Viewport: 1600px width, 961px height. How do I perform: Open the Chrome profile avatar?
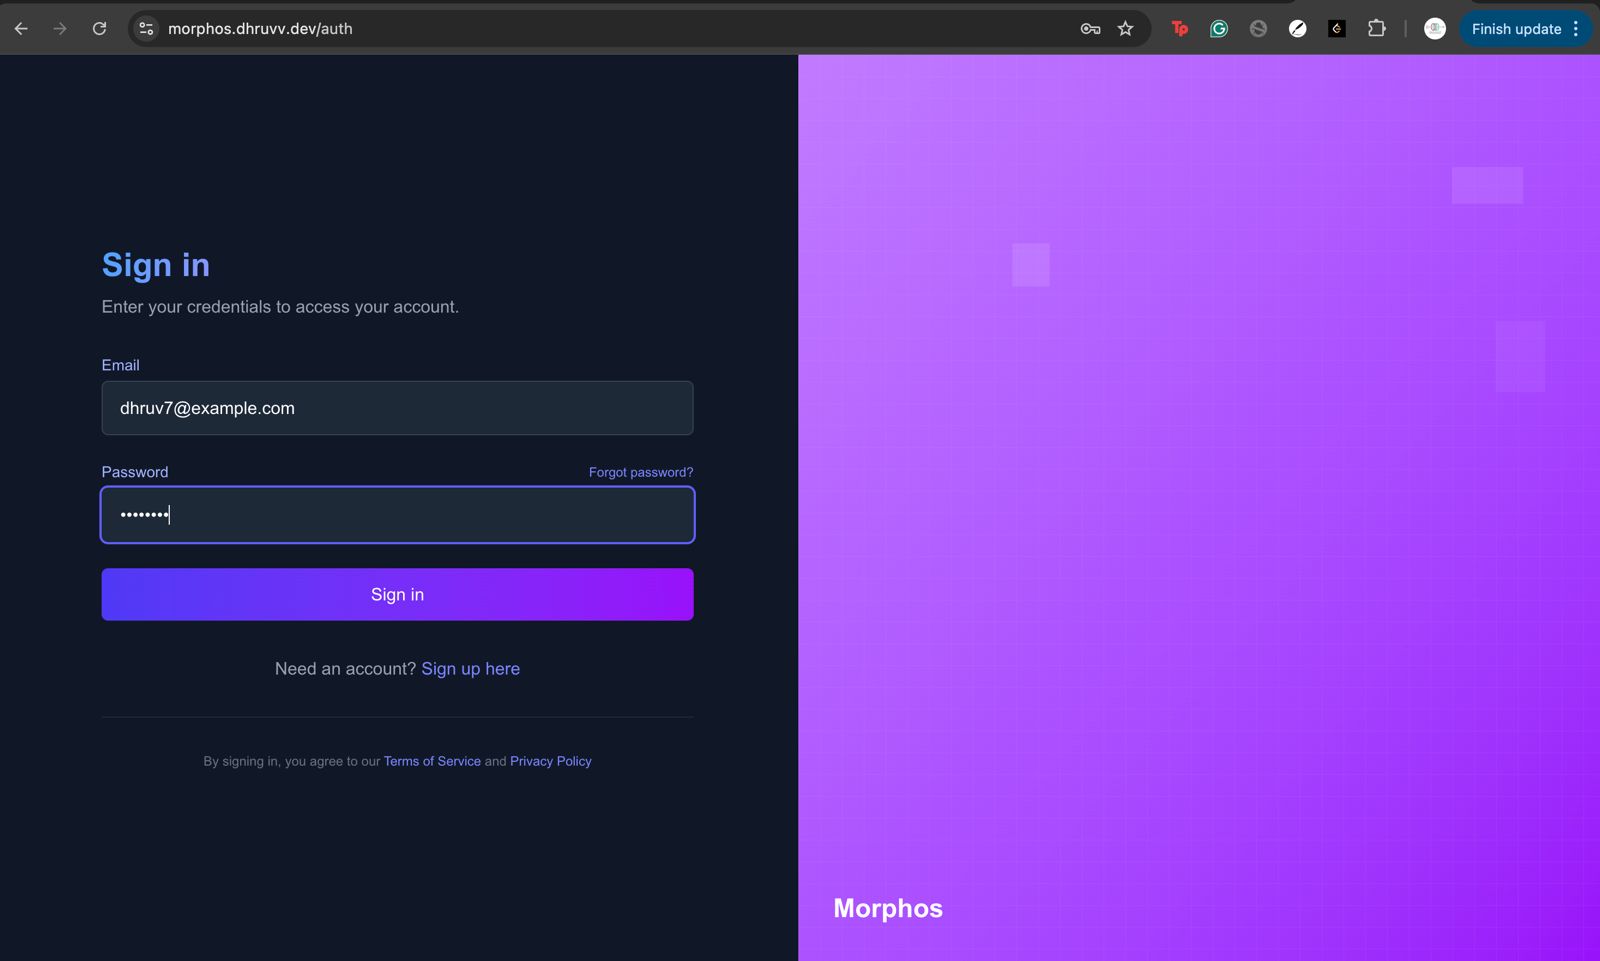pyautogui.click(x=1435, y=29)
